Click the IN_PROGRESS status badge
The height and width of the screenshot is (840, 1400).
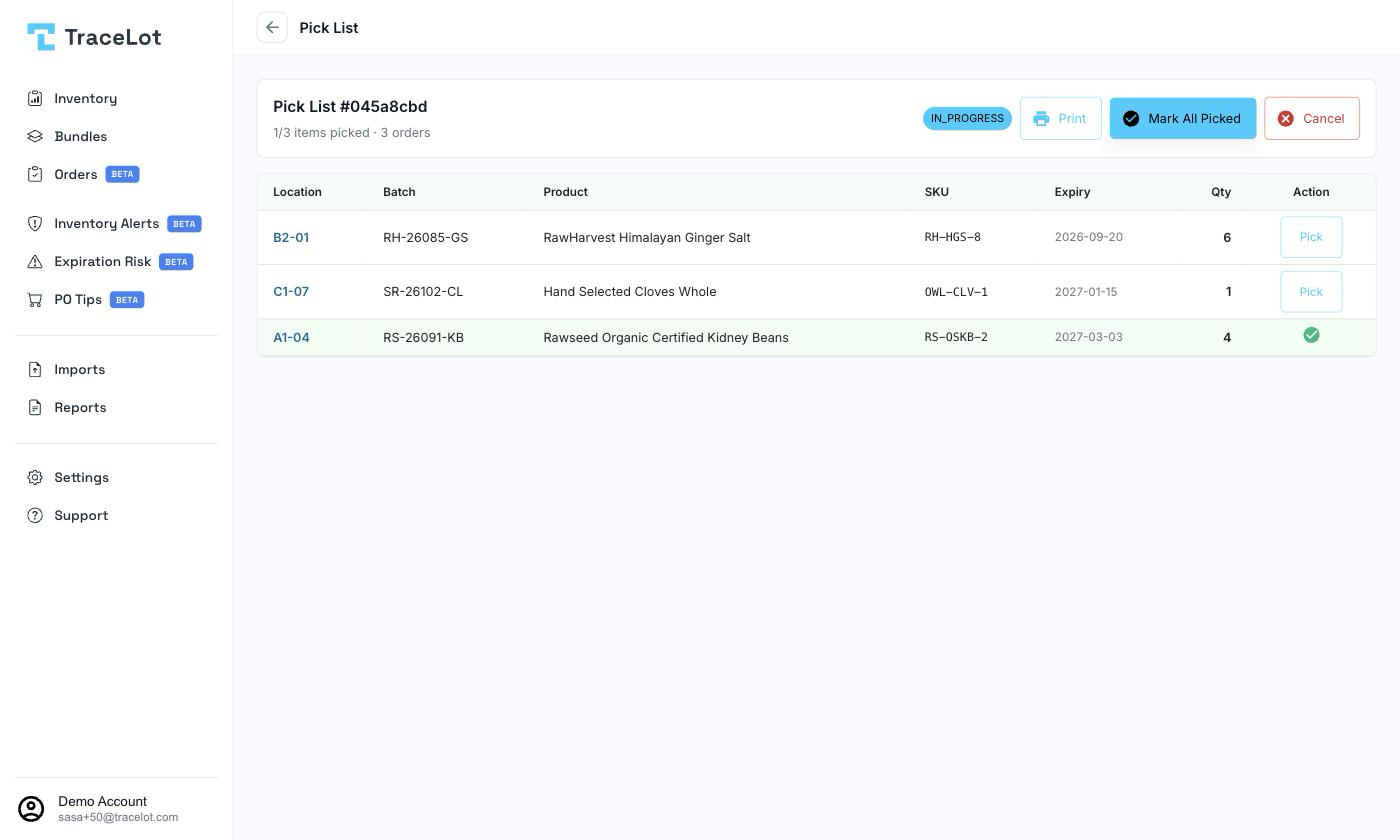(x=967, y=118)
